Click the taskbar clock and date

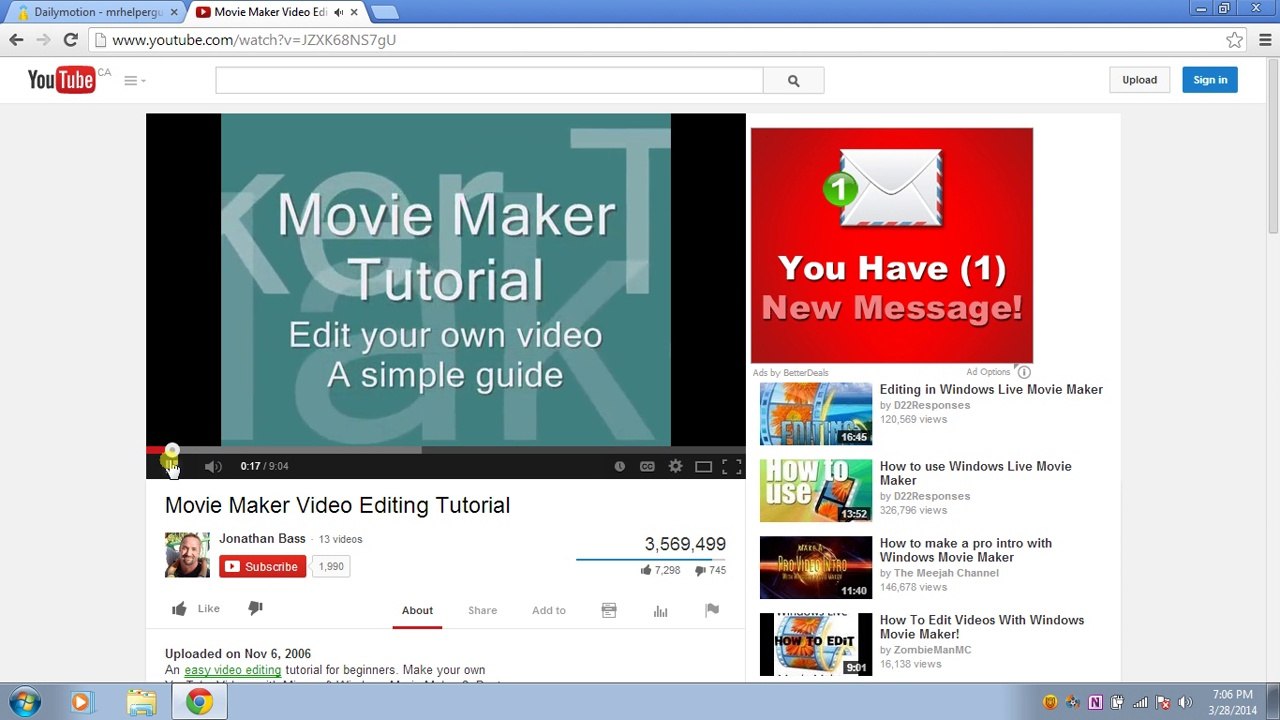click(1232, 702)
